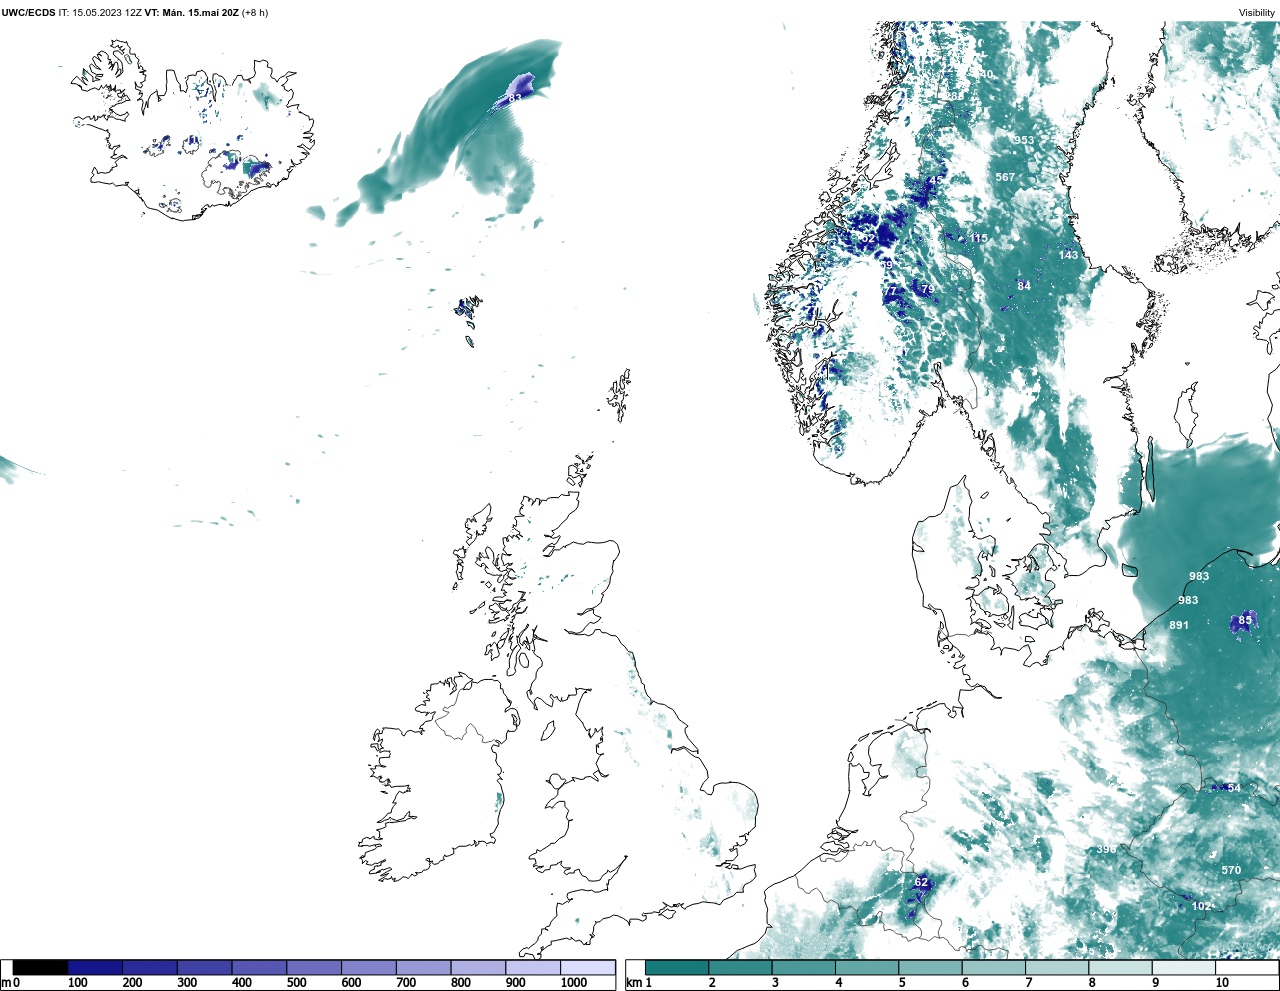This screenshot has height=991, width=1280.
Task: Click the 'm' unit label in legend
Action: 6,983
